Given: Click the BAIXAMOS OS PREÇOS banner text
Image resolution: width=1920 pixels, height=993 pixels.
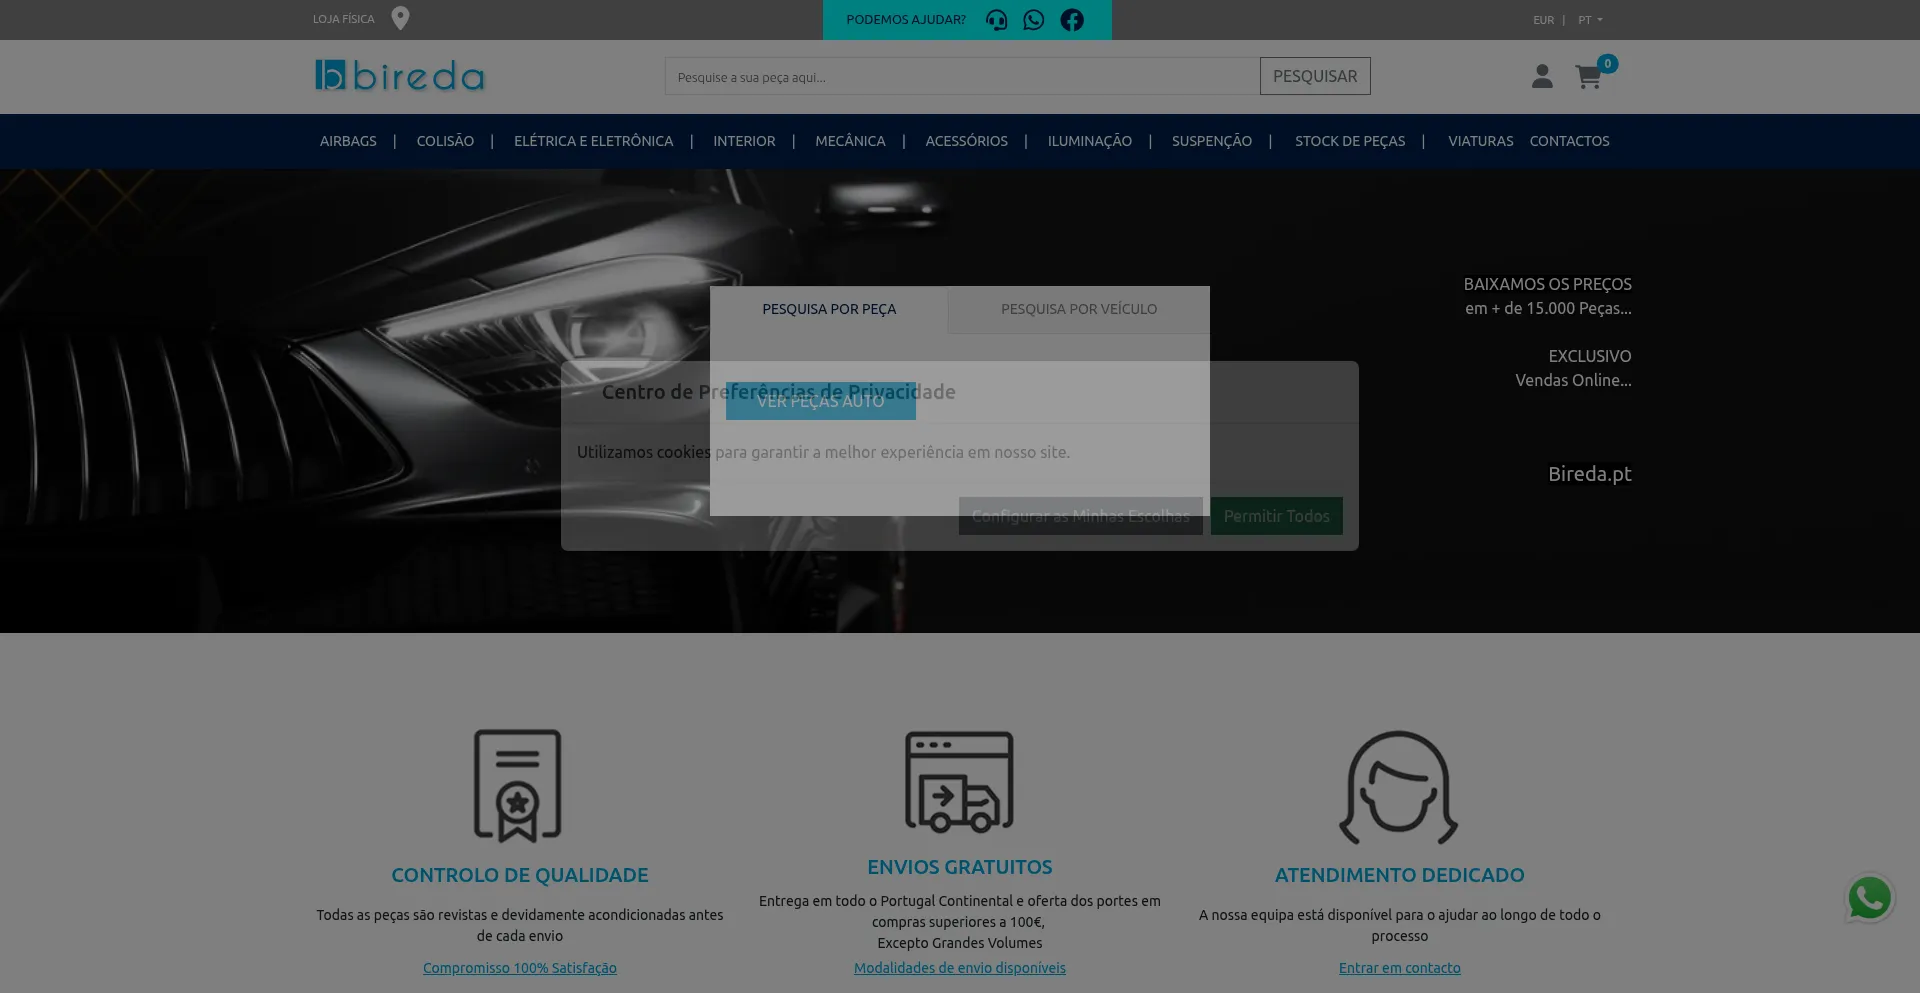Looking at the screenshot, I should pos(1548,284).
